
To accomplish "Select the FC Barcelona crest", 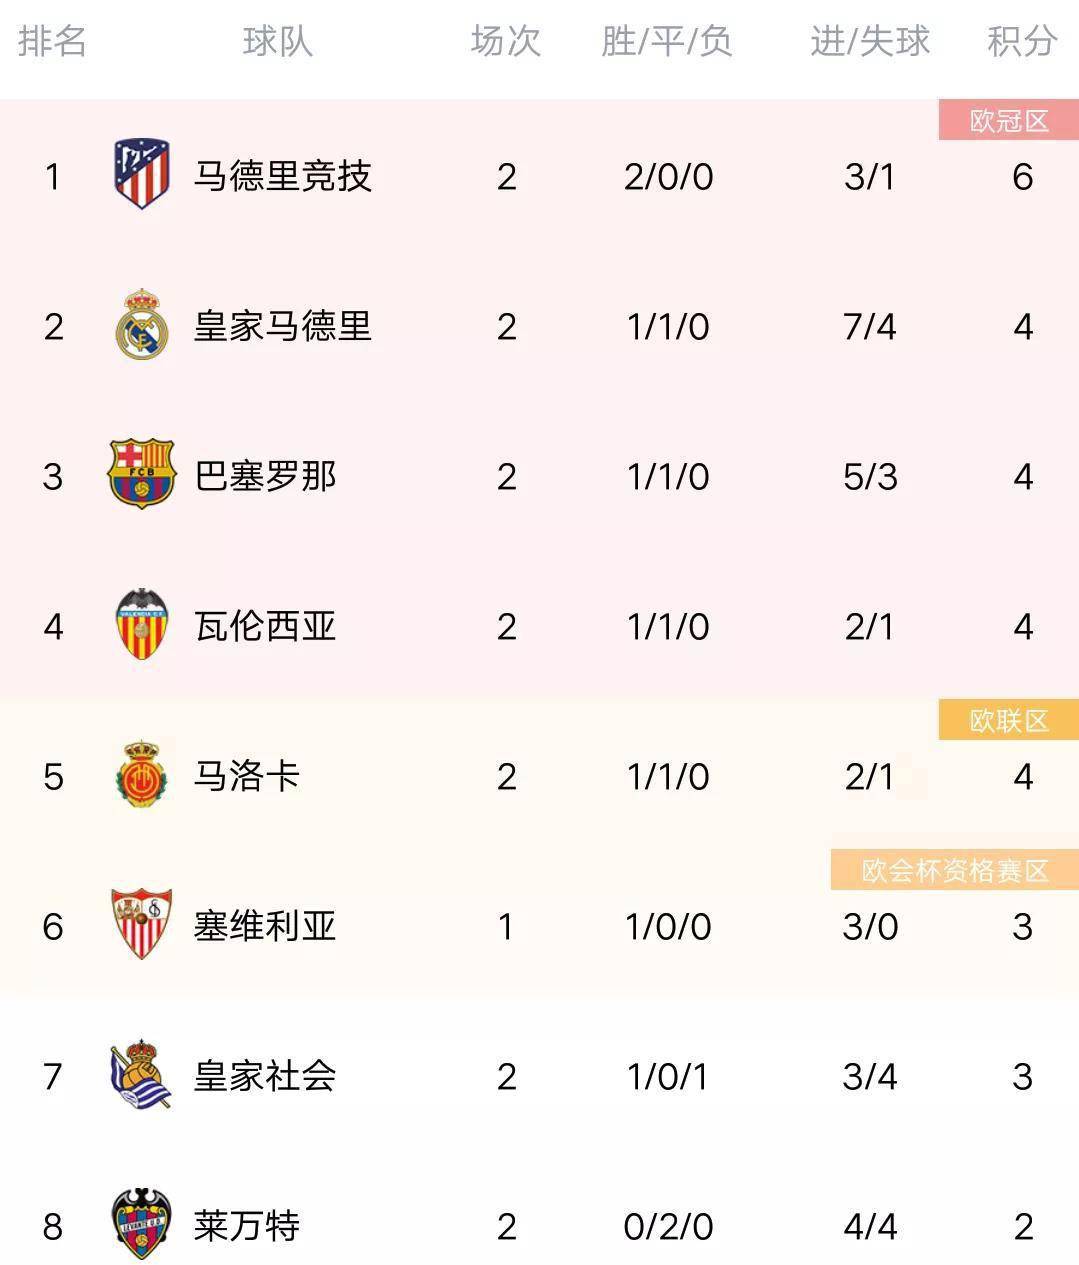I will pyautogui.click(x=141, y=474).
